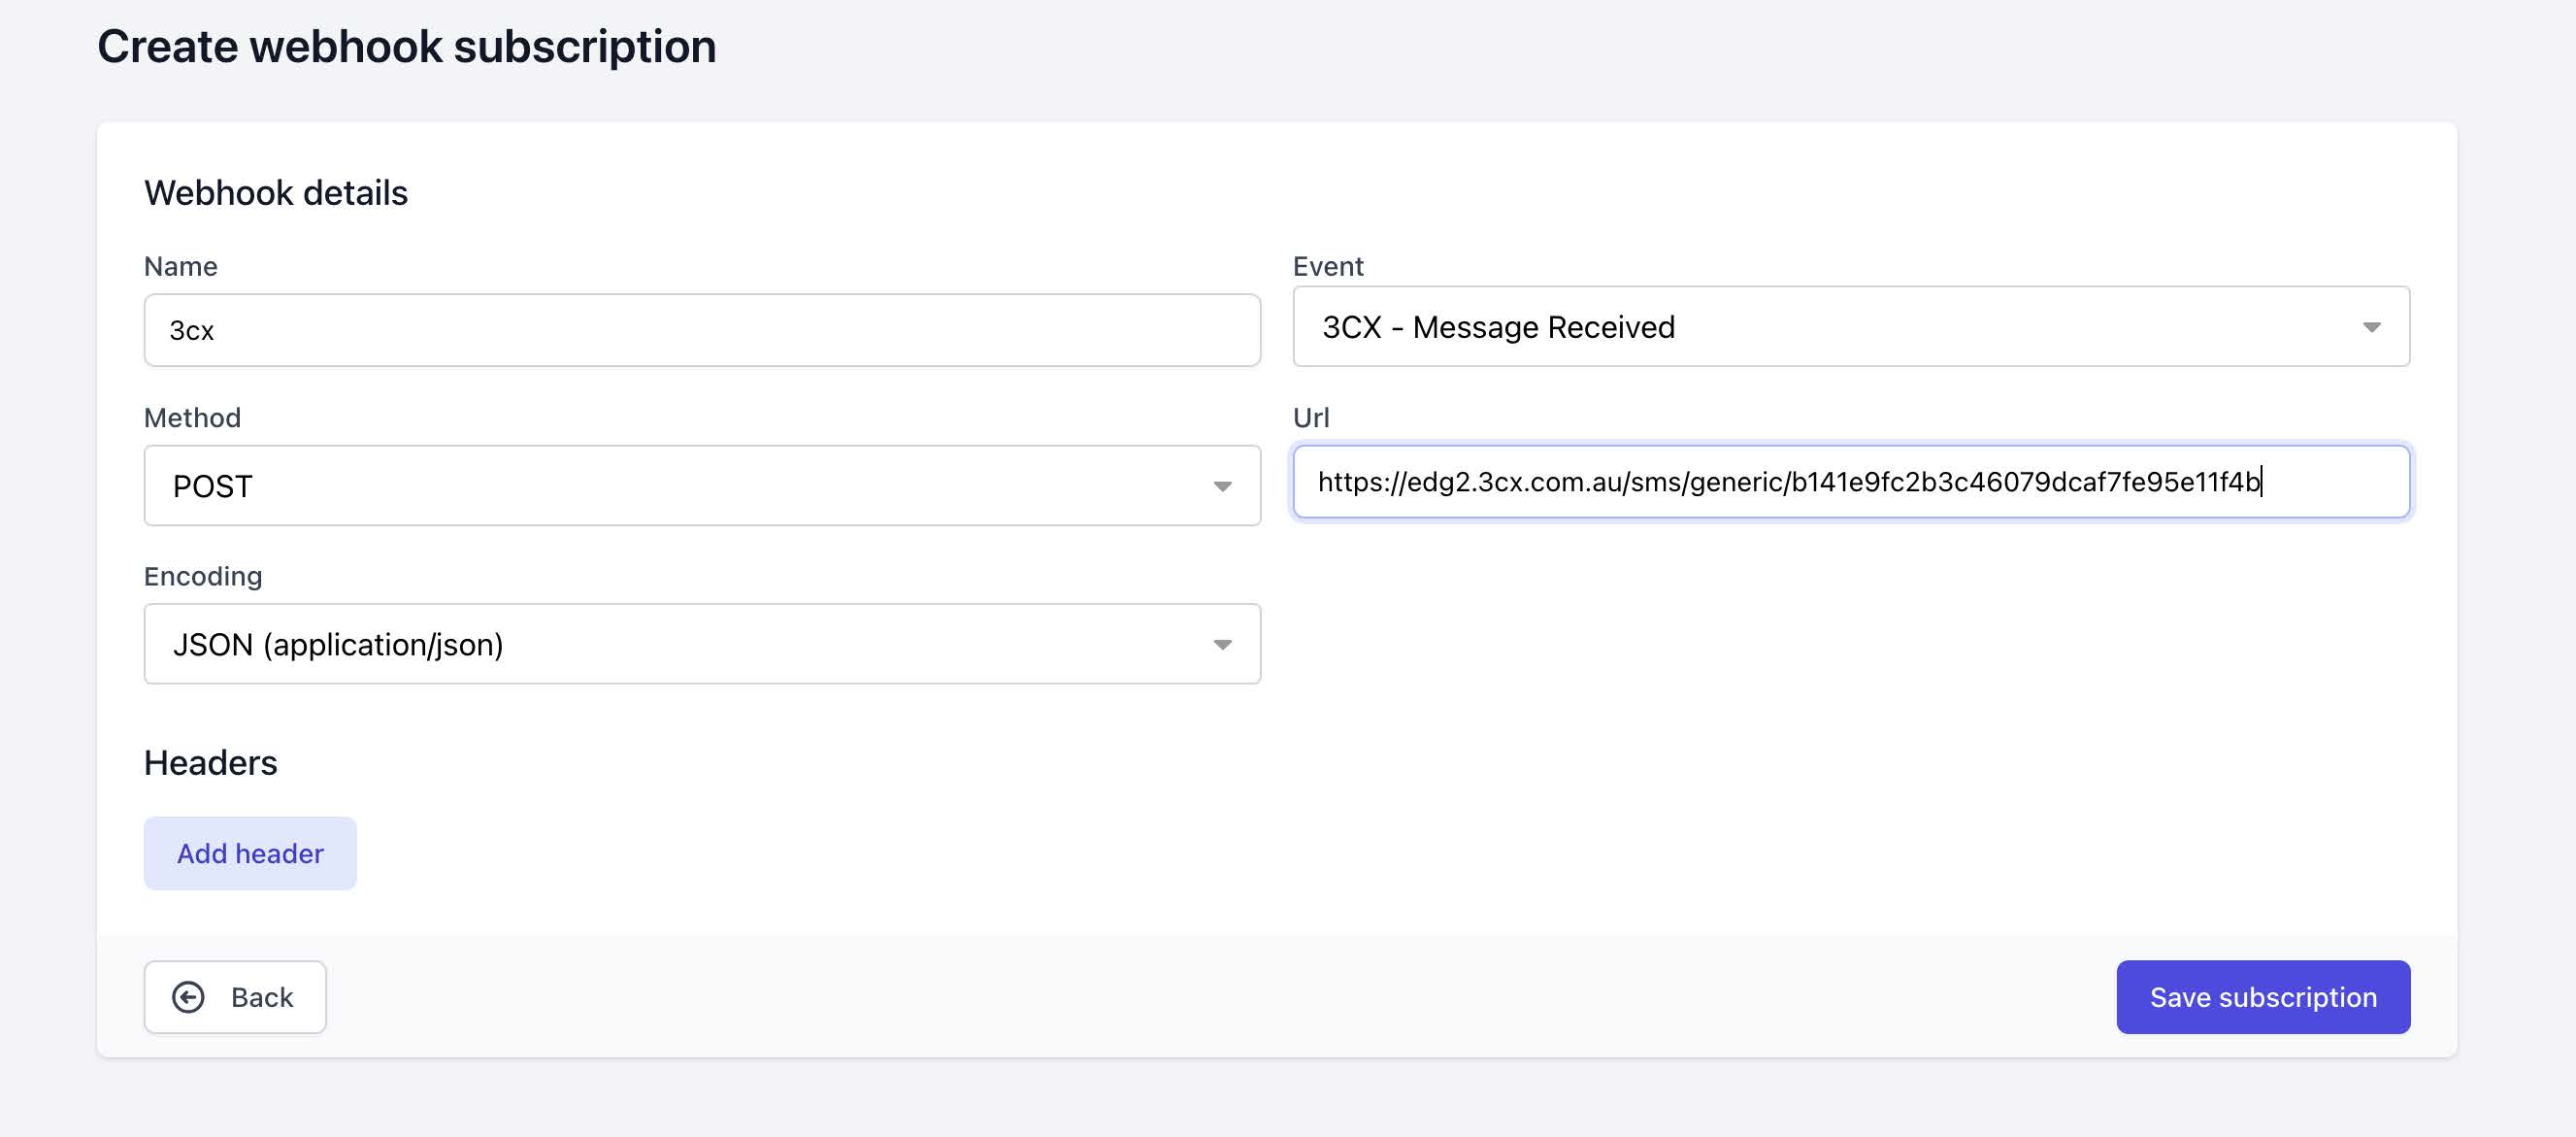Click the Encoding field label
Viewport: 2576px width, 1137px height.
click(203, 576)
